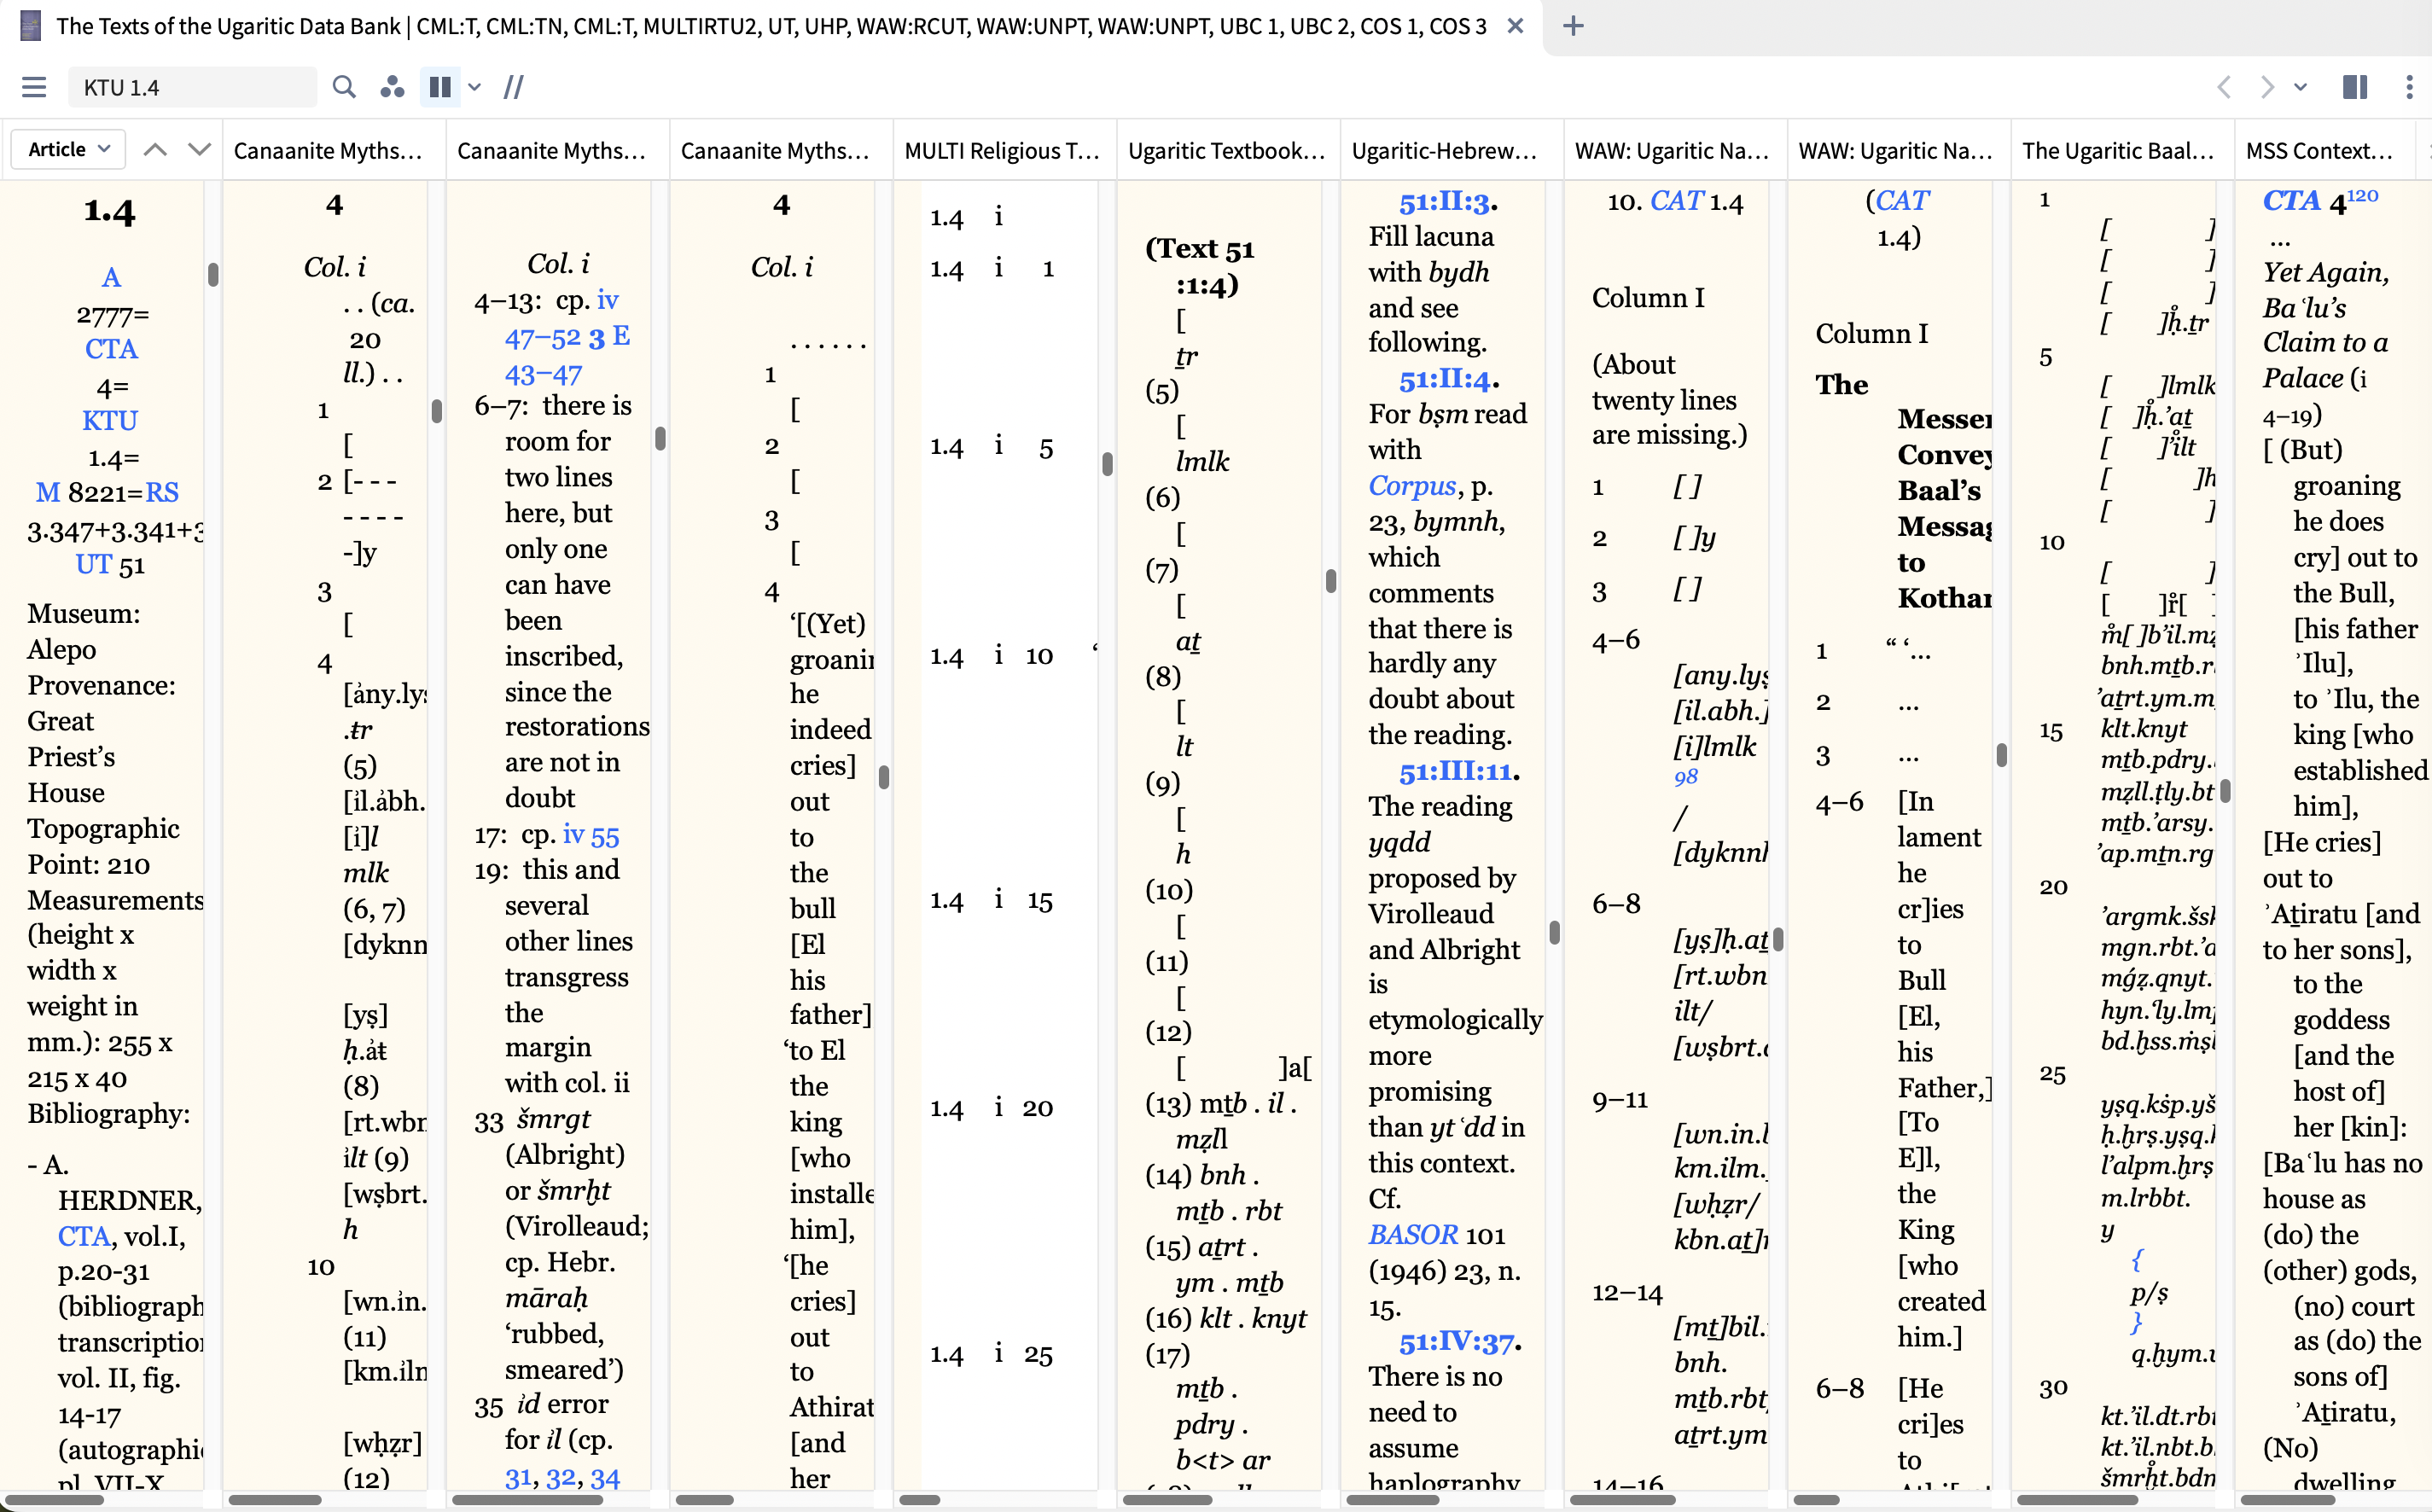Navigate forward using the right chevron arrow
The height and width of the screenshot is (1512, 2432).
point(2267,88)
